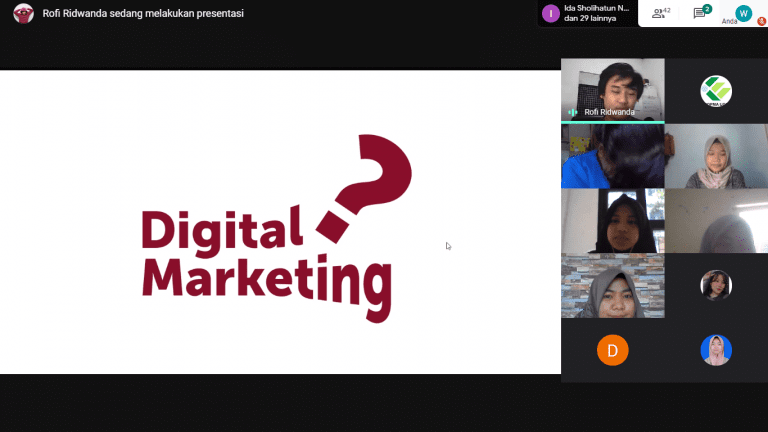Click your own 'W' avatar labeled Anda

[743, 13]
